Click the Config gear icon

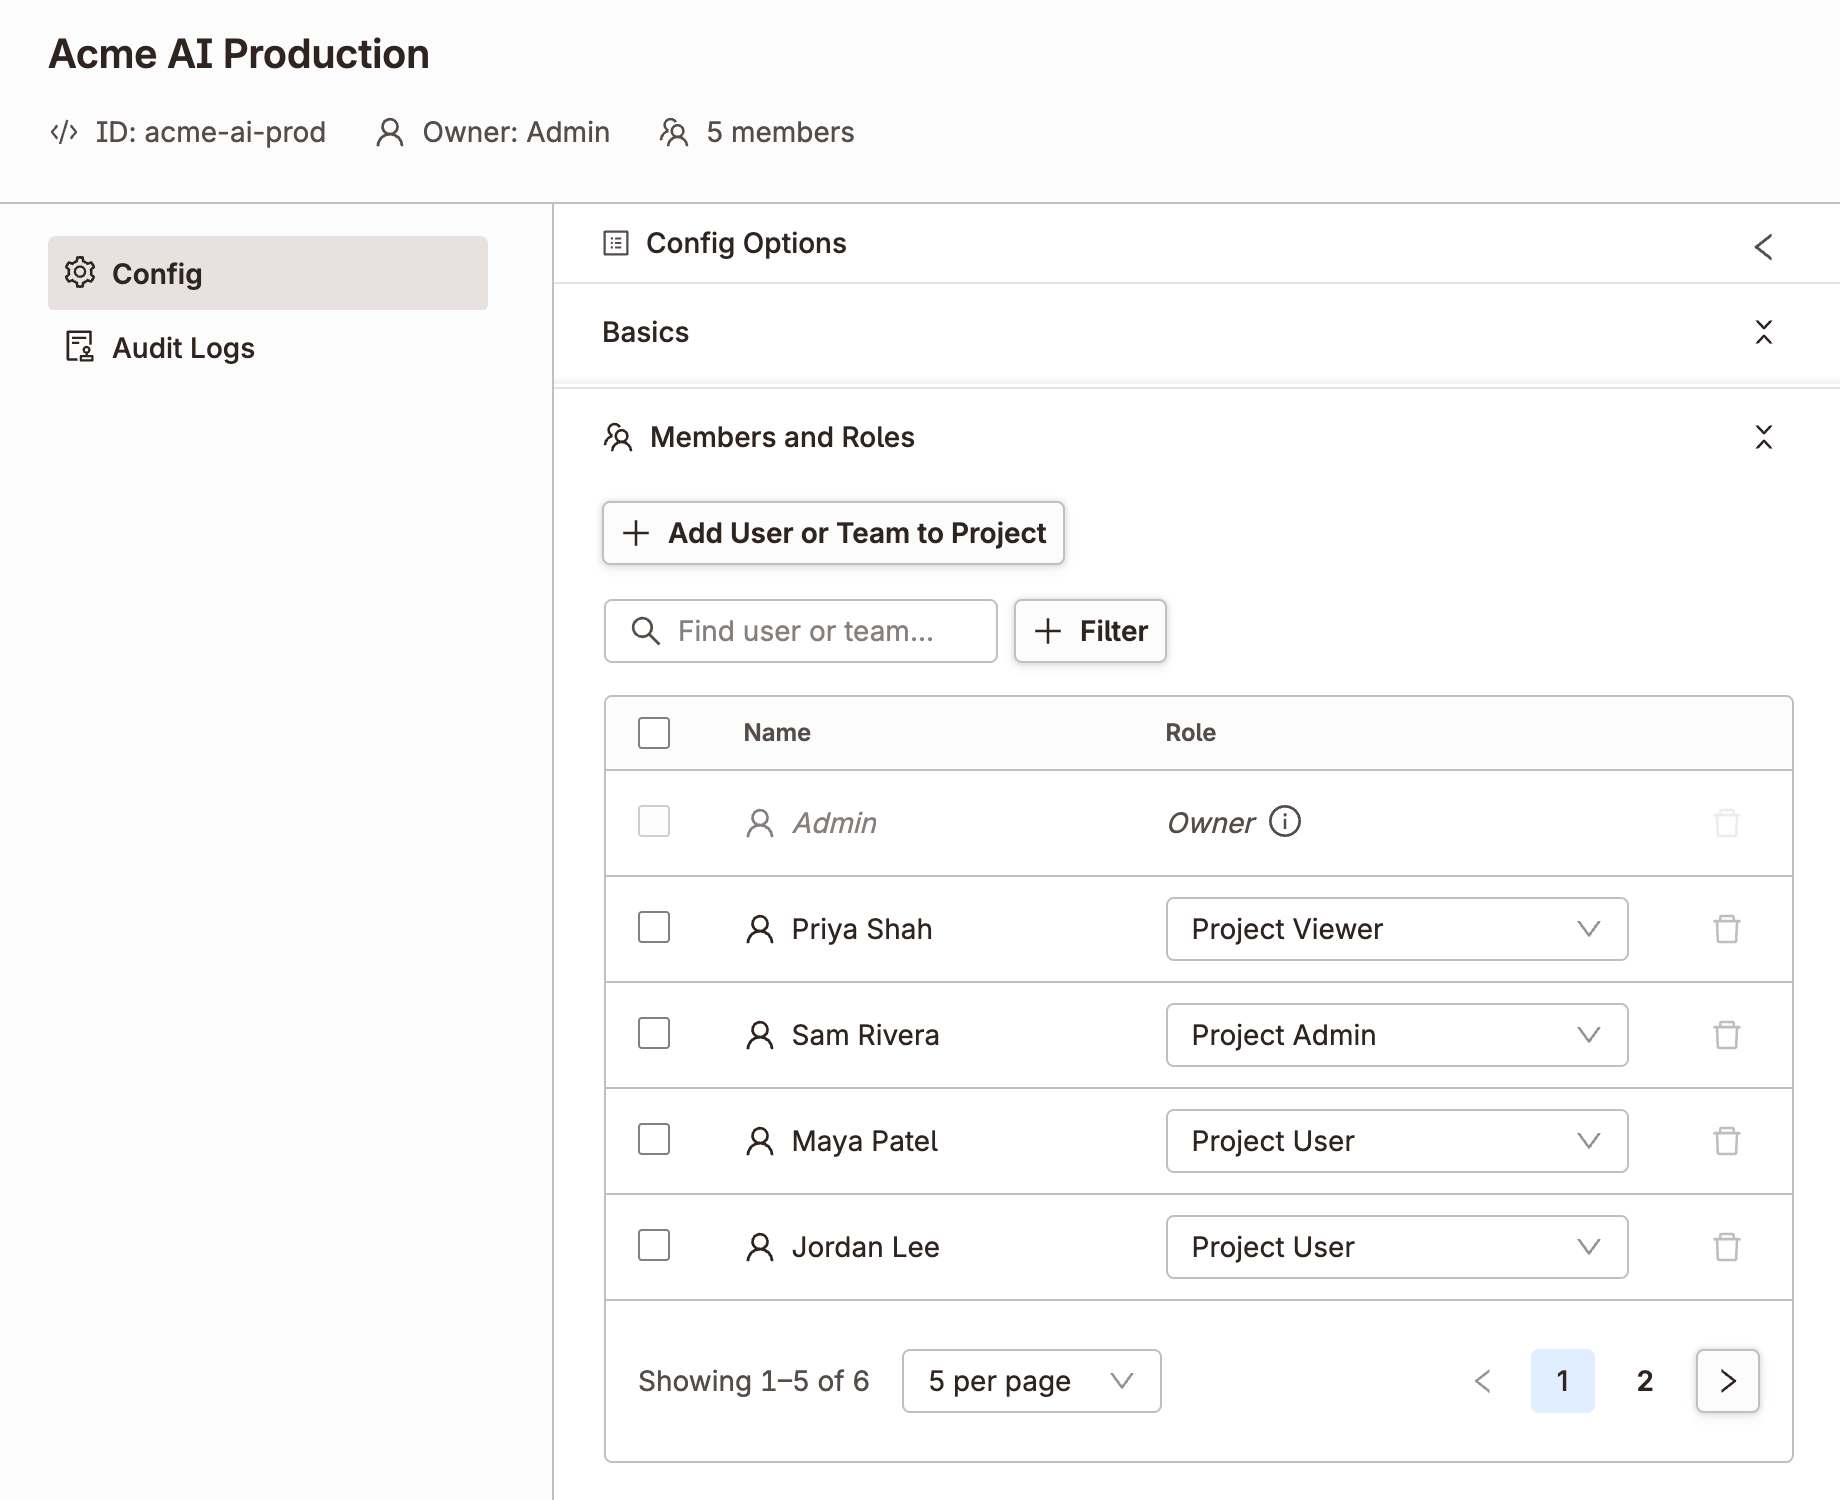coord(80,272)
